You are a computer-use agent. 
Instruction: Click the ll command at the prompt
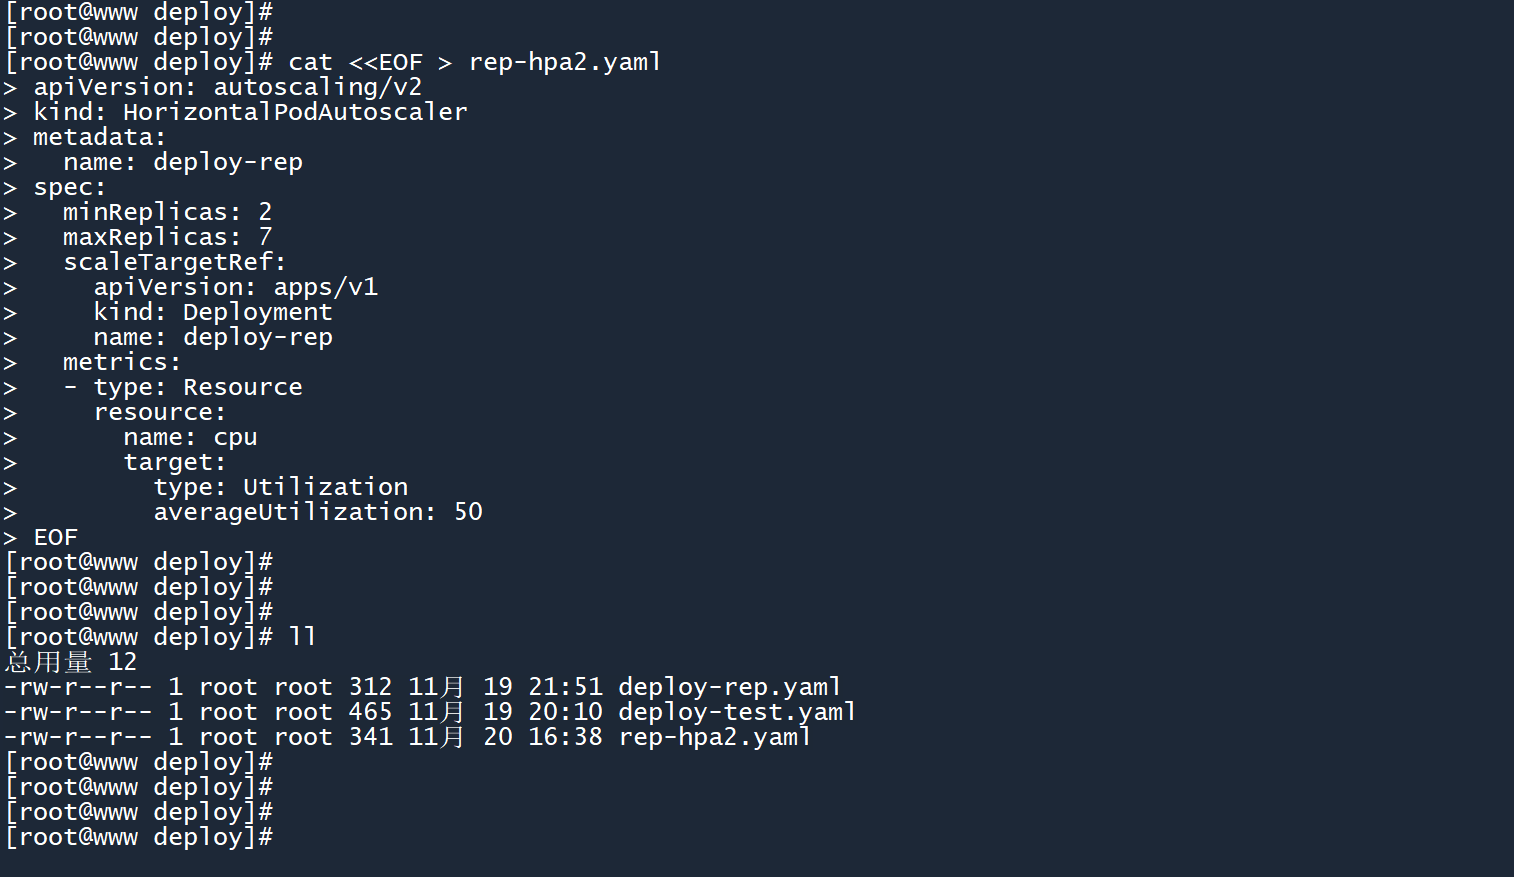(x=302, y=637)
